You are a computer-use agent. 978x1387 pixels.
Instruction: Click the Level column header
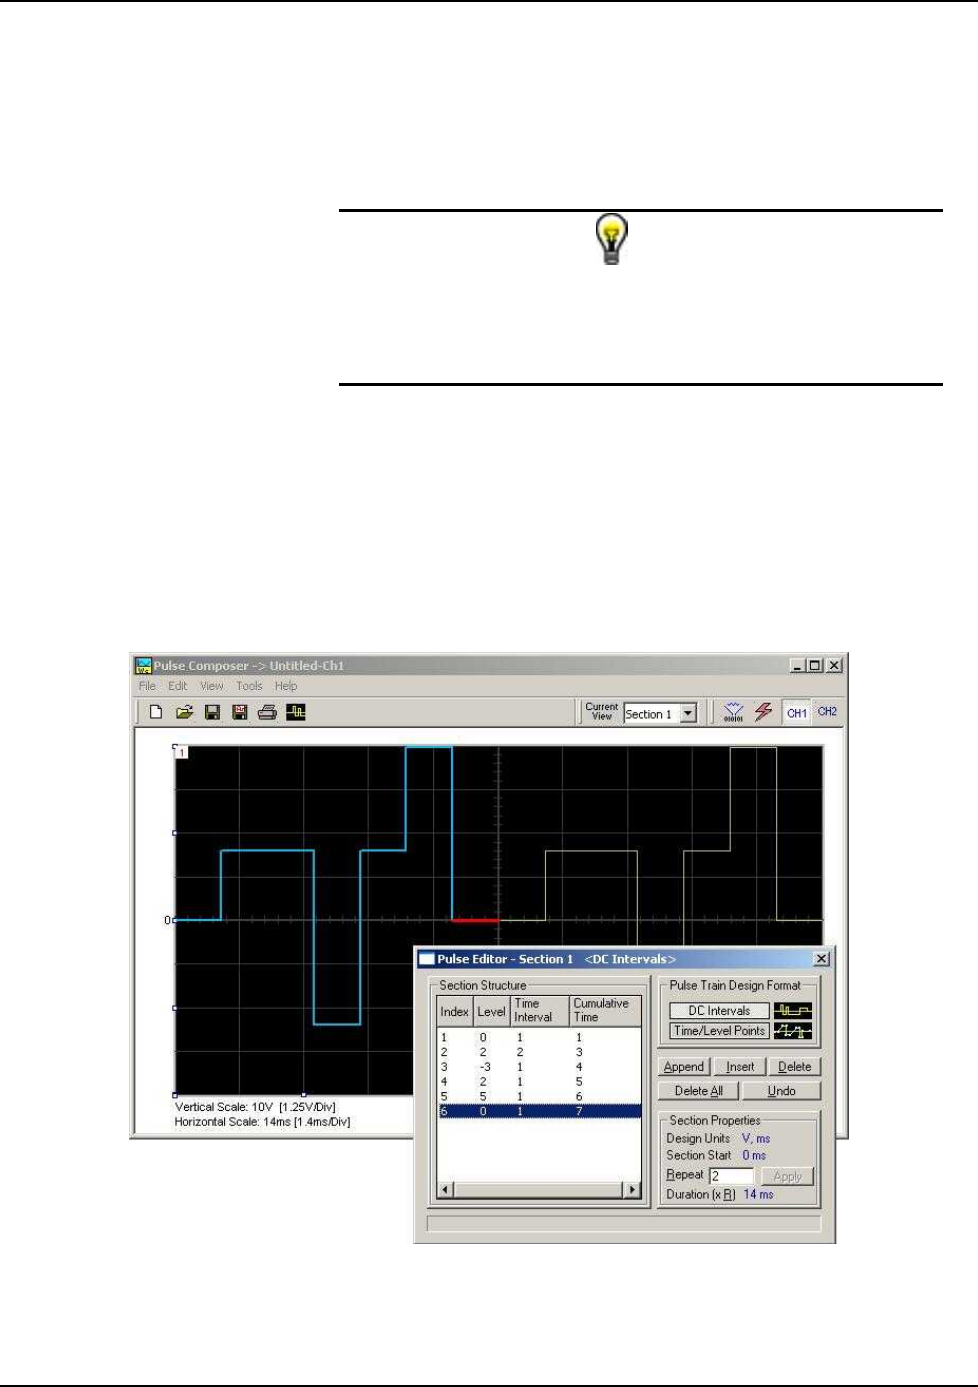pos(491,1012)
